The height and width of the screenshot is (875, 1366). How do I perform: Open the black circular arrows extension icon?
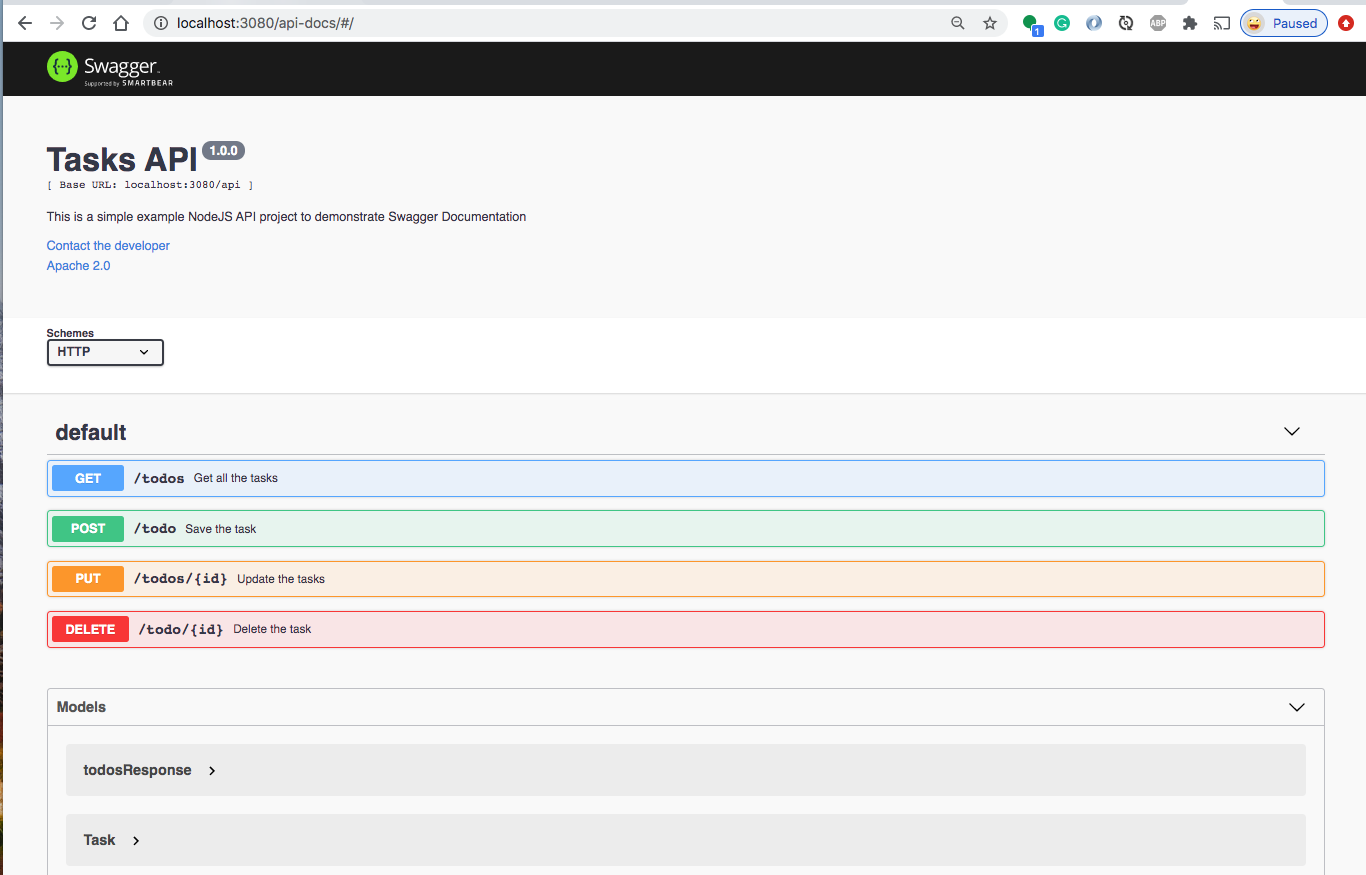[1126, 23]
